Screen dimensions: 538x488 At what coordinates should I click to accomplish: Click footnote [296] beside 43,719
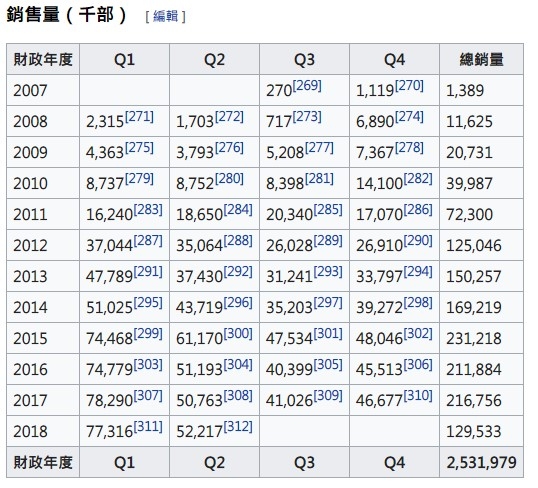tap(238, 302)
